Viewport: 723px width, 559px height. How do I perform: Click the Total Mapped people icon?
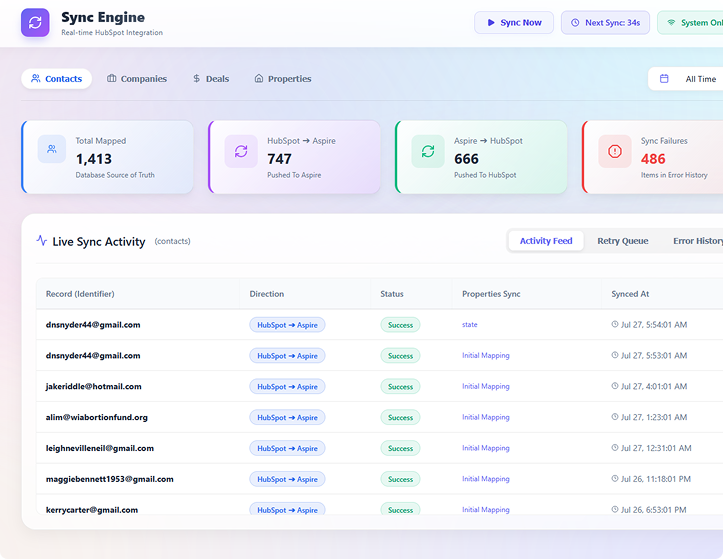[x=52, y=149]
